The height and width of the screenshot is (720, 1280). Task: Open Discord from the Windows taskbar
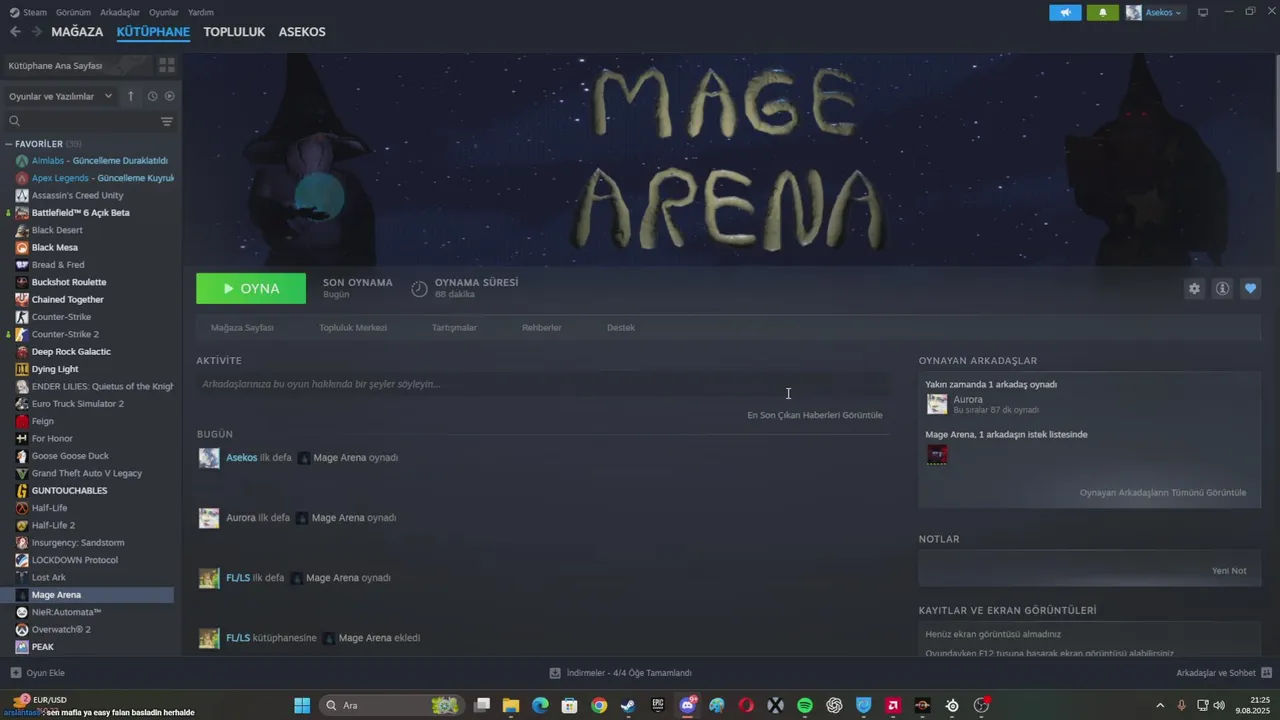[687, 705]
